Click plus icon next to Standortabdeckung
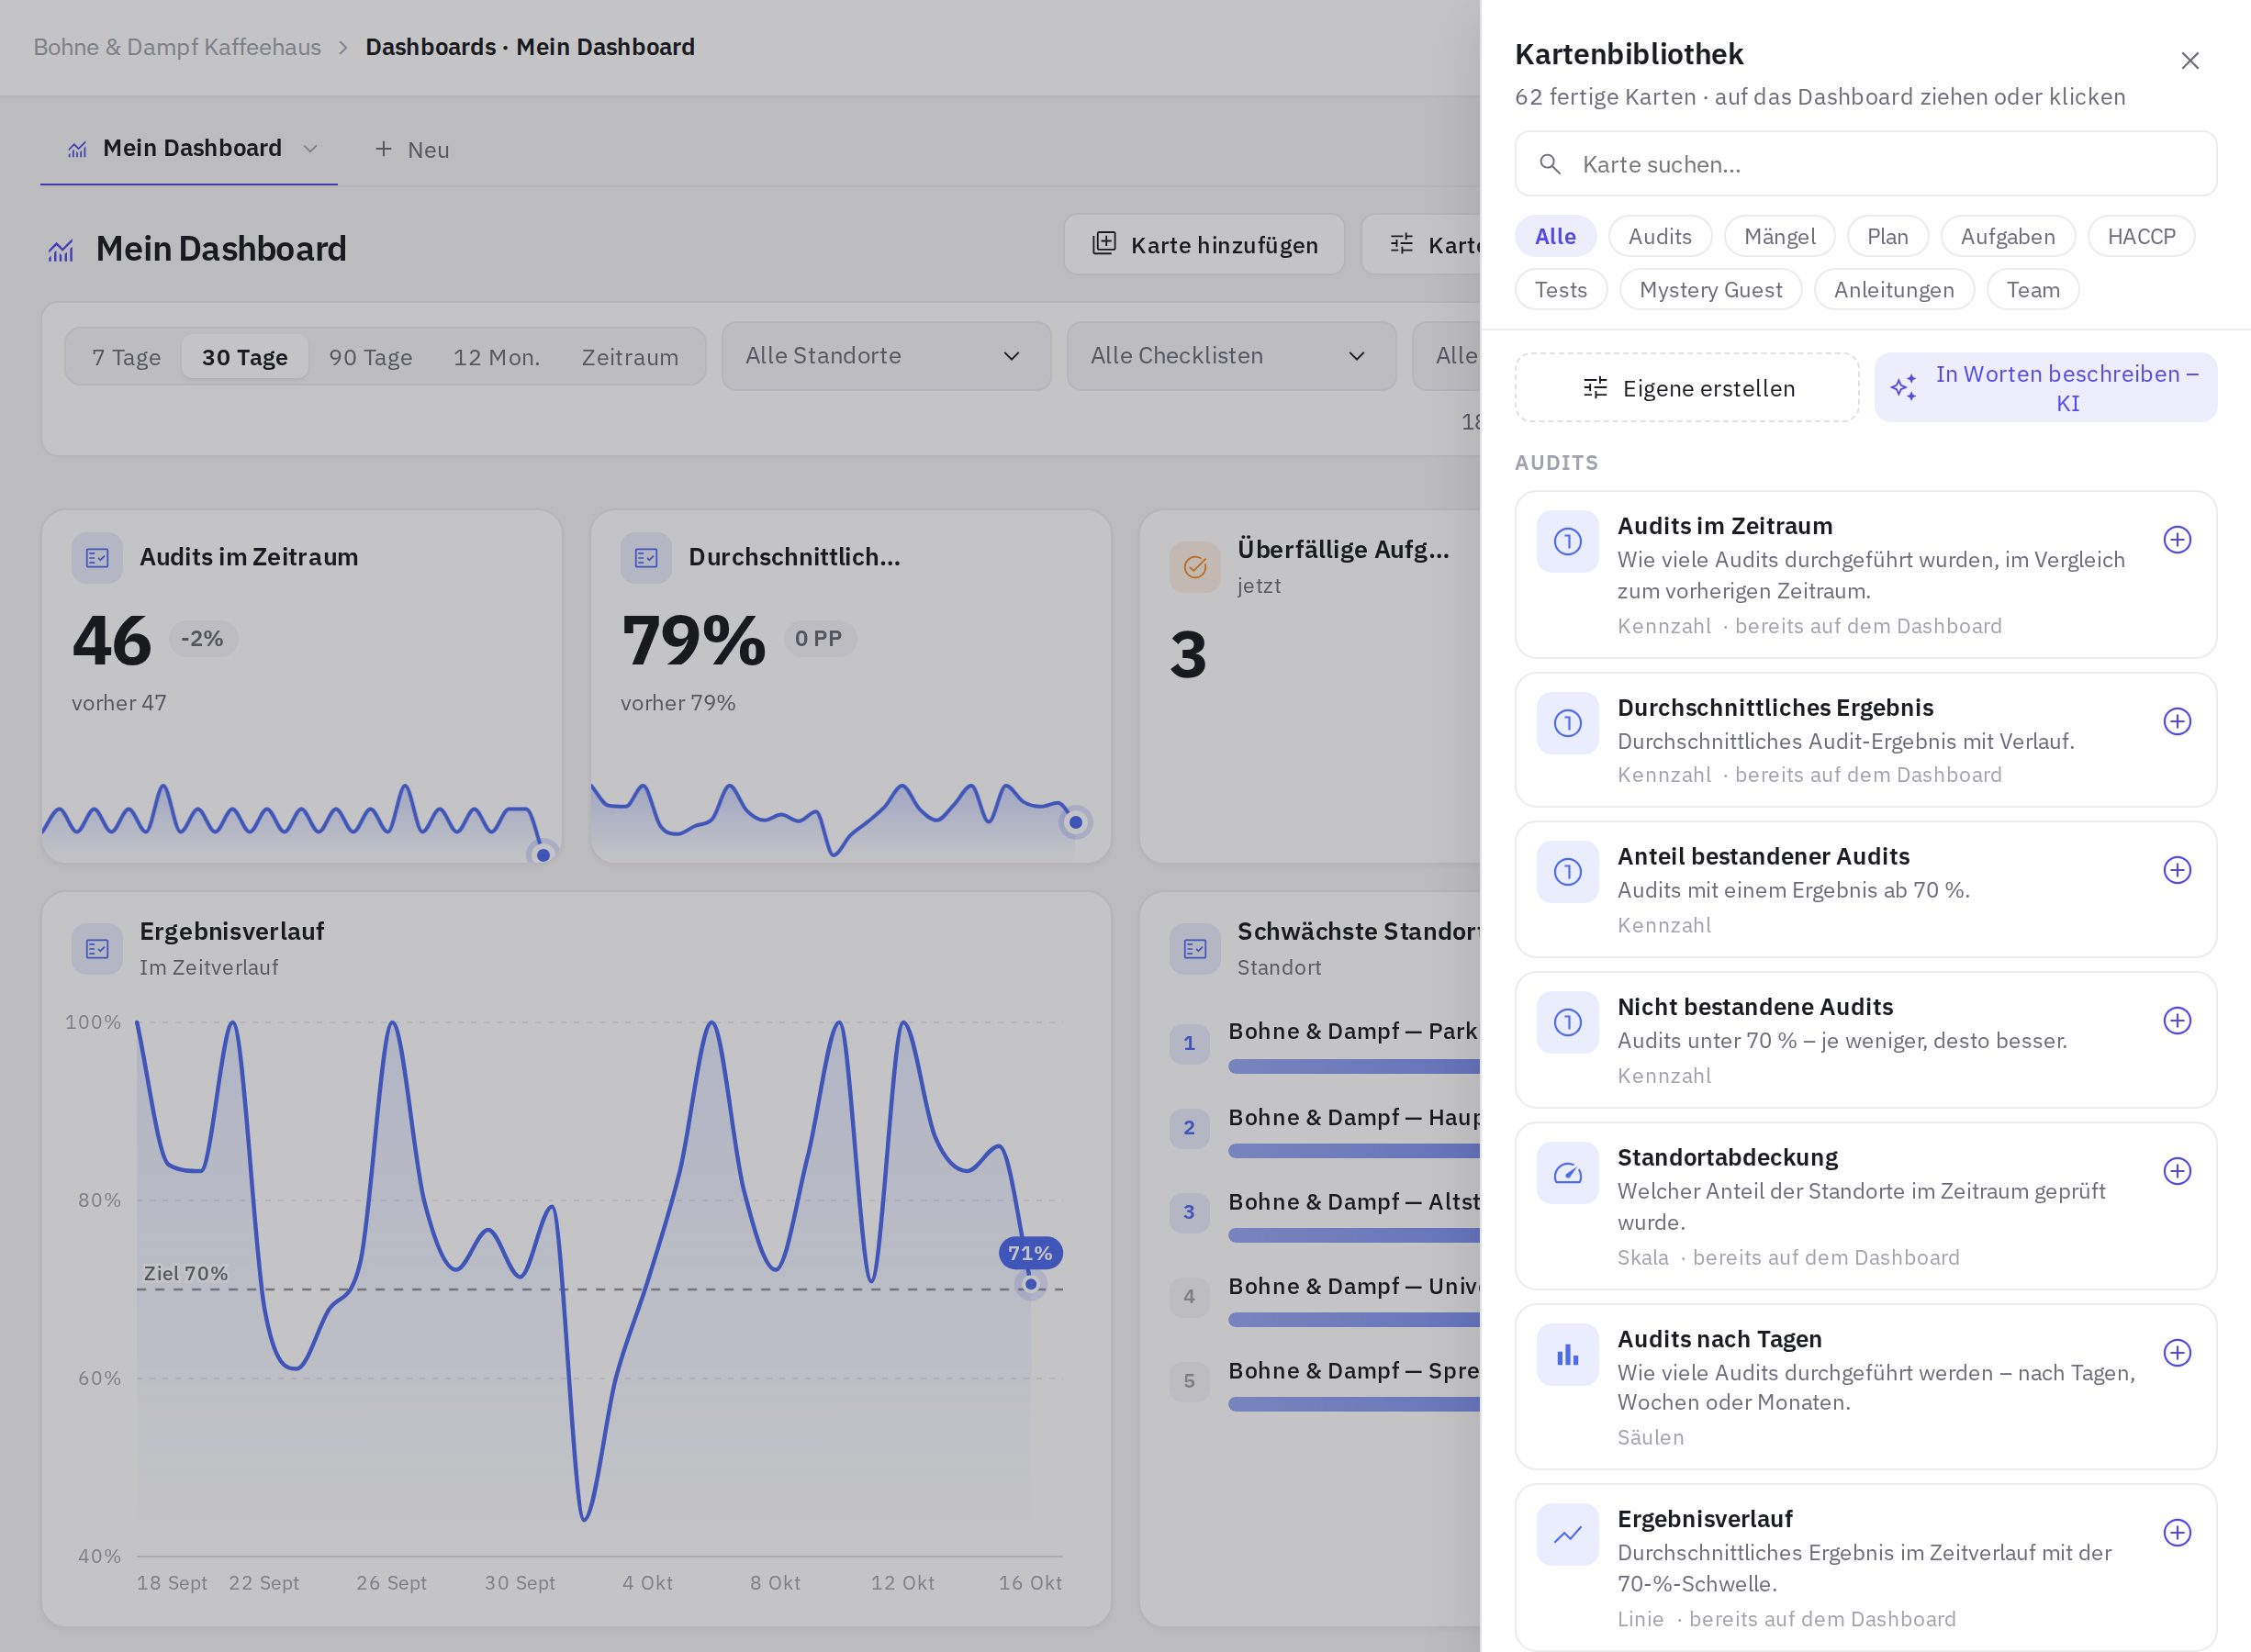 tap(2177, 1171)
